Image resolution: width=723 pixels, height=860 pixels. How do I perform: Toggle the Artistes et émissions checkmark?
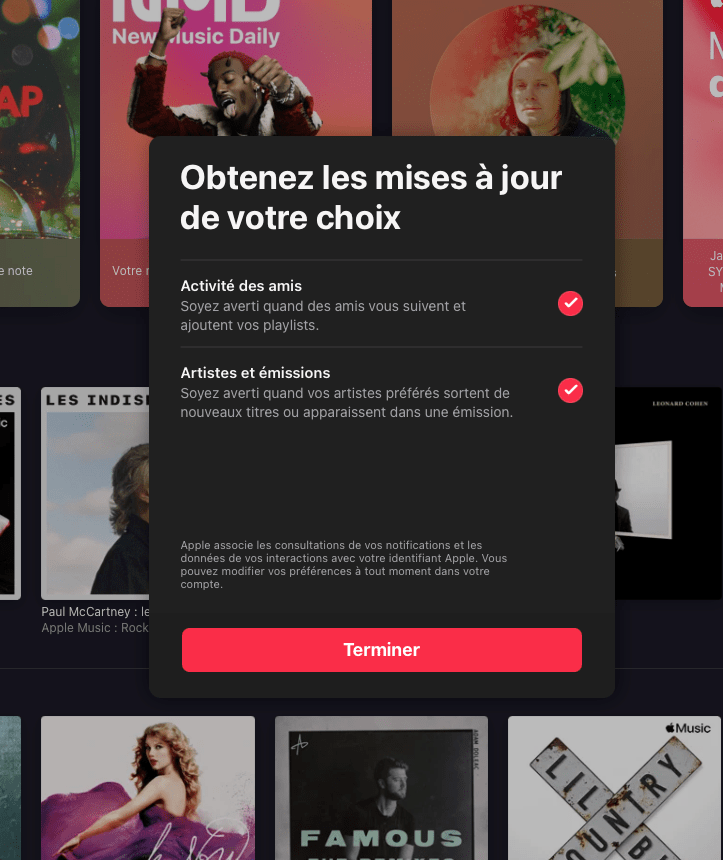click(570, 391)
